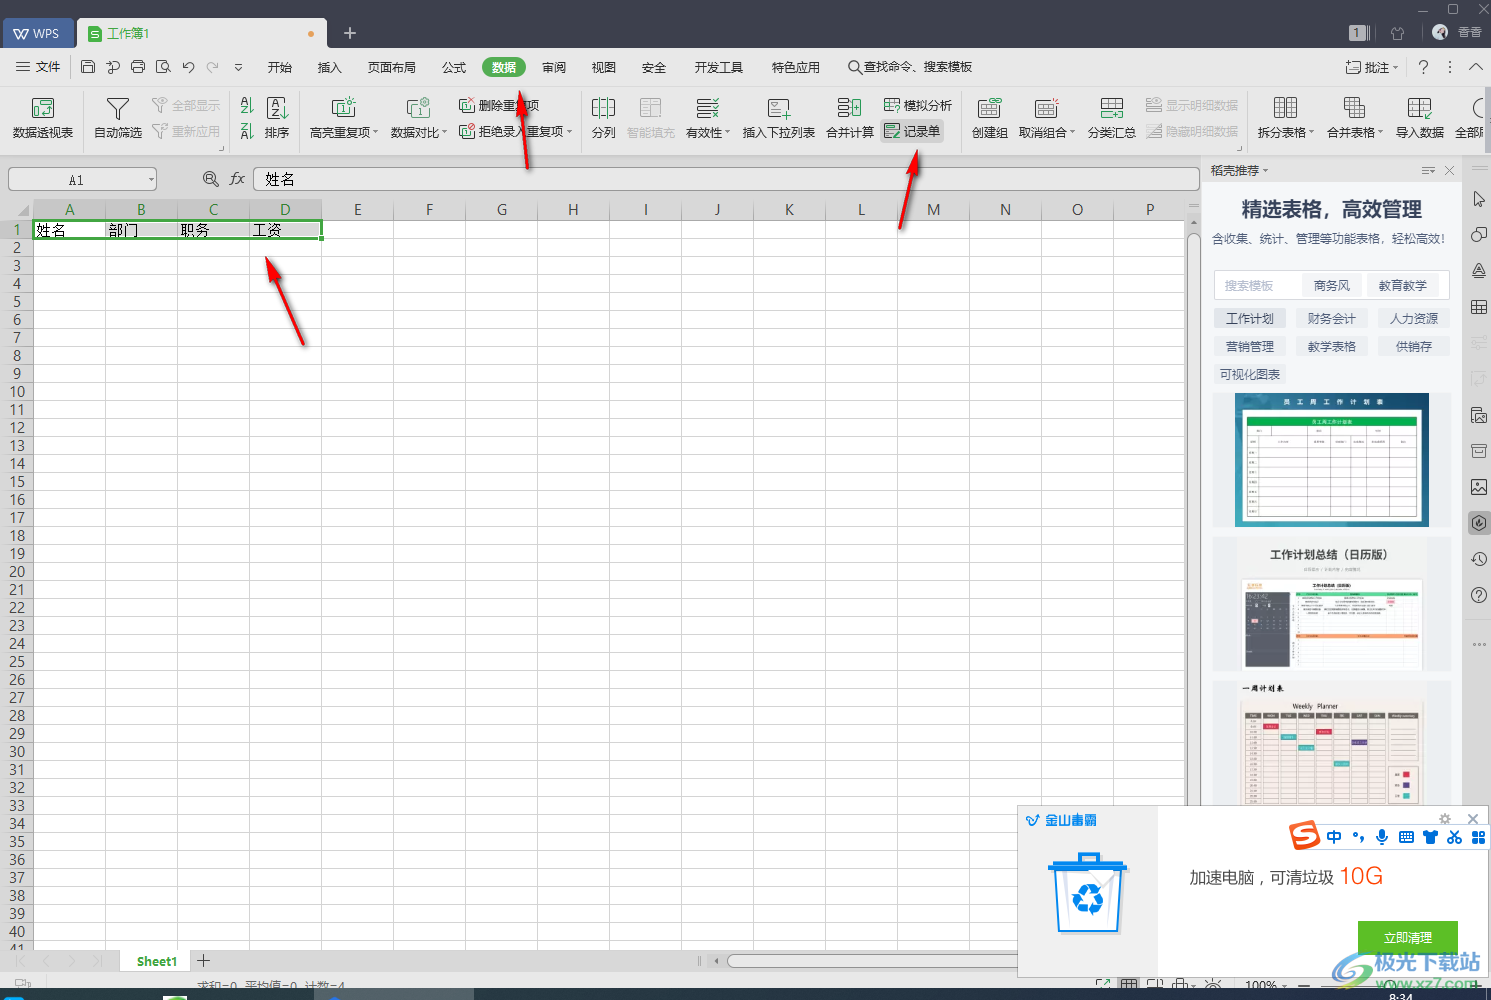Click the 立即清理 button

(x=1407, y=937)
